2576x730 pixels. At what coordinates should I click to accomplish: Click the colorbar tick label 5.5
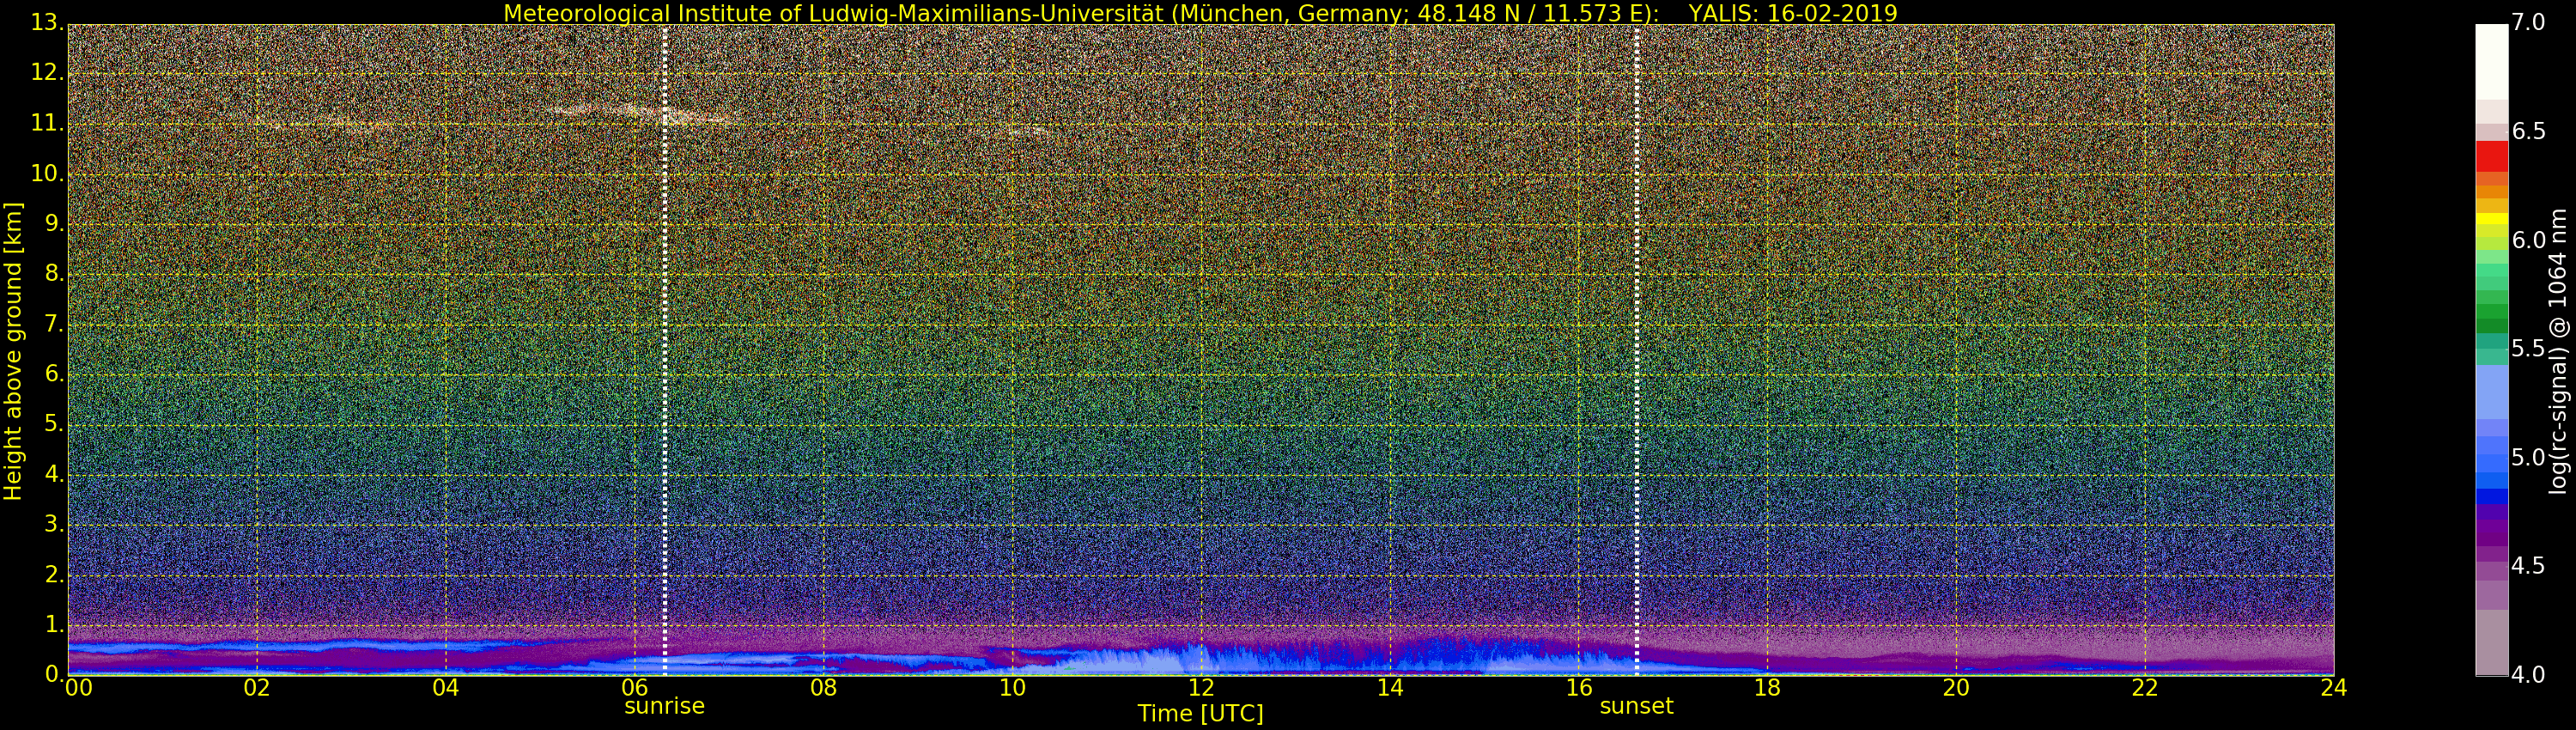point(2528,348)
